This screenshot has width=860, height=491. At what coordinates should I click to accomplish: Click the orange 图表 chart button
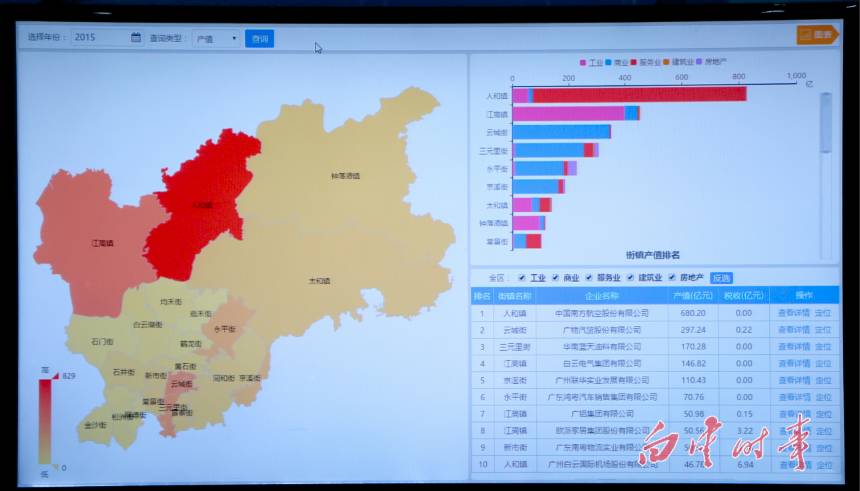click(x=818, y=35)
